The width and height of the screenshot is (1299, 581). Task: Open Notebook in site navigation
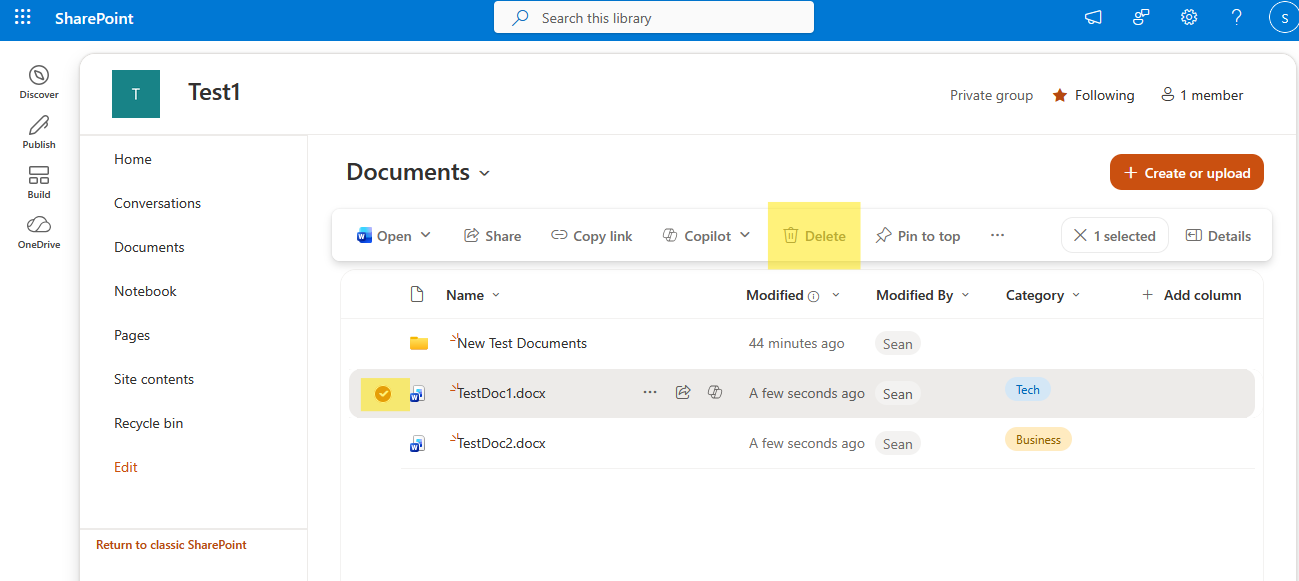pyautogui.click(x=145, y=291)
